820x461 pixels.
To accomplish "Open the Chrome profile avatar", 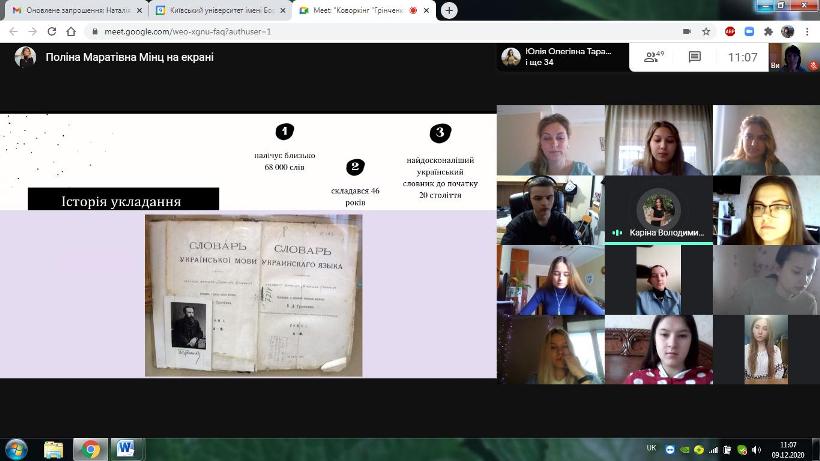I will click(788, 31).
